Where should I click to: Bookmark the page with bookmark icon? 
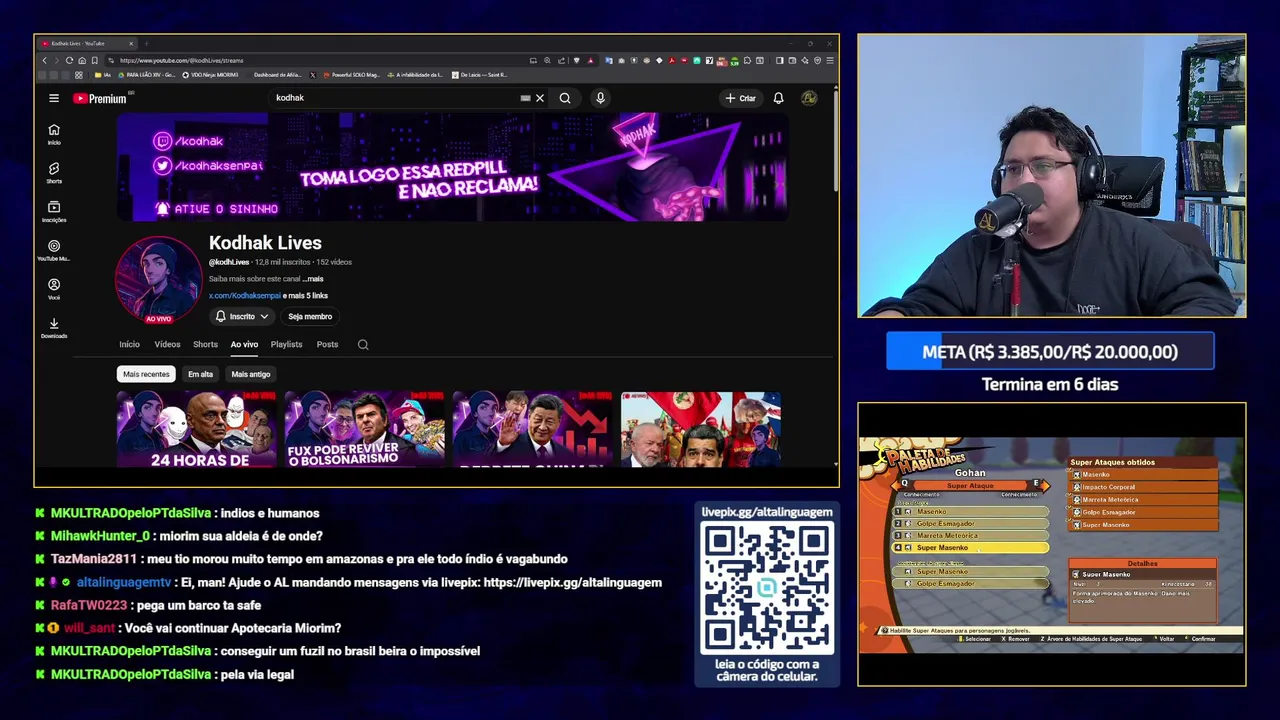95,60
